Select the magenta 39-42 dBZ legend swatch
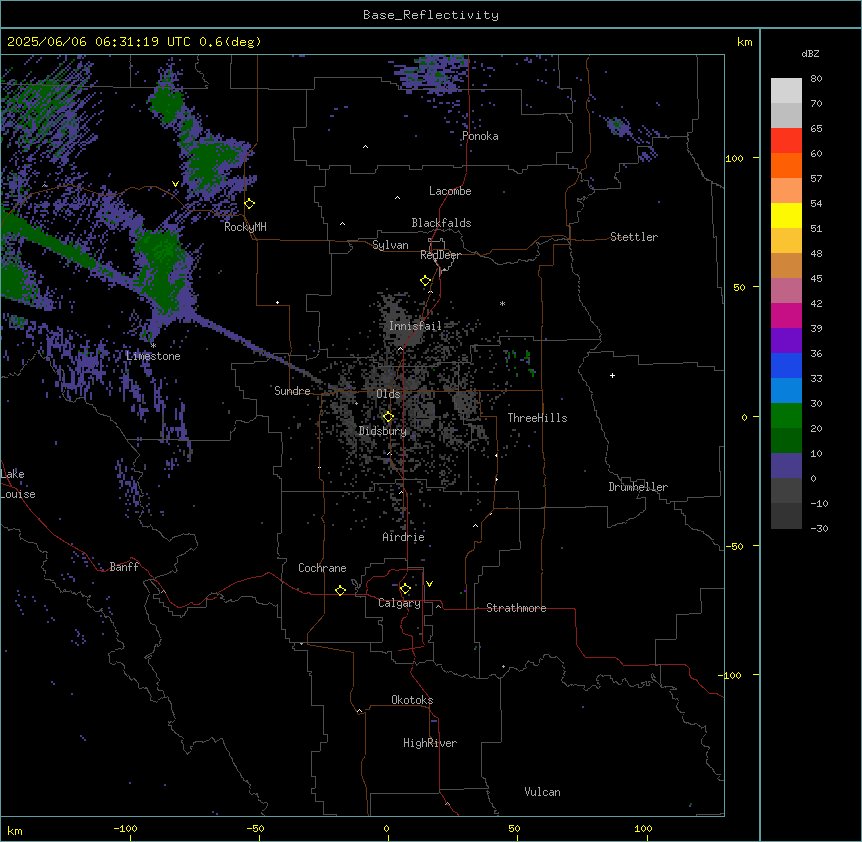The image size is (862, 842). coord(786,315)
